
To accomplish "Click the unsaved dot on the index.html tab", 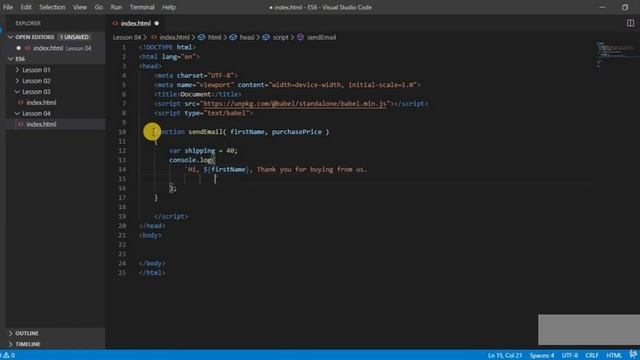I will (x=157, y=23).
